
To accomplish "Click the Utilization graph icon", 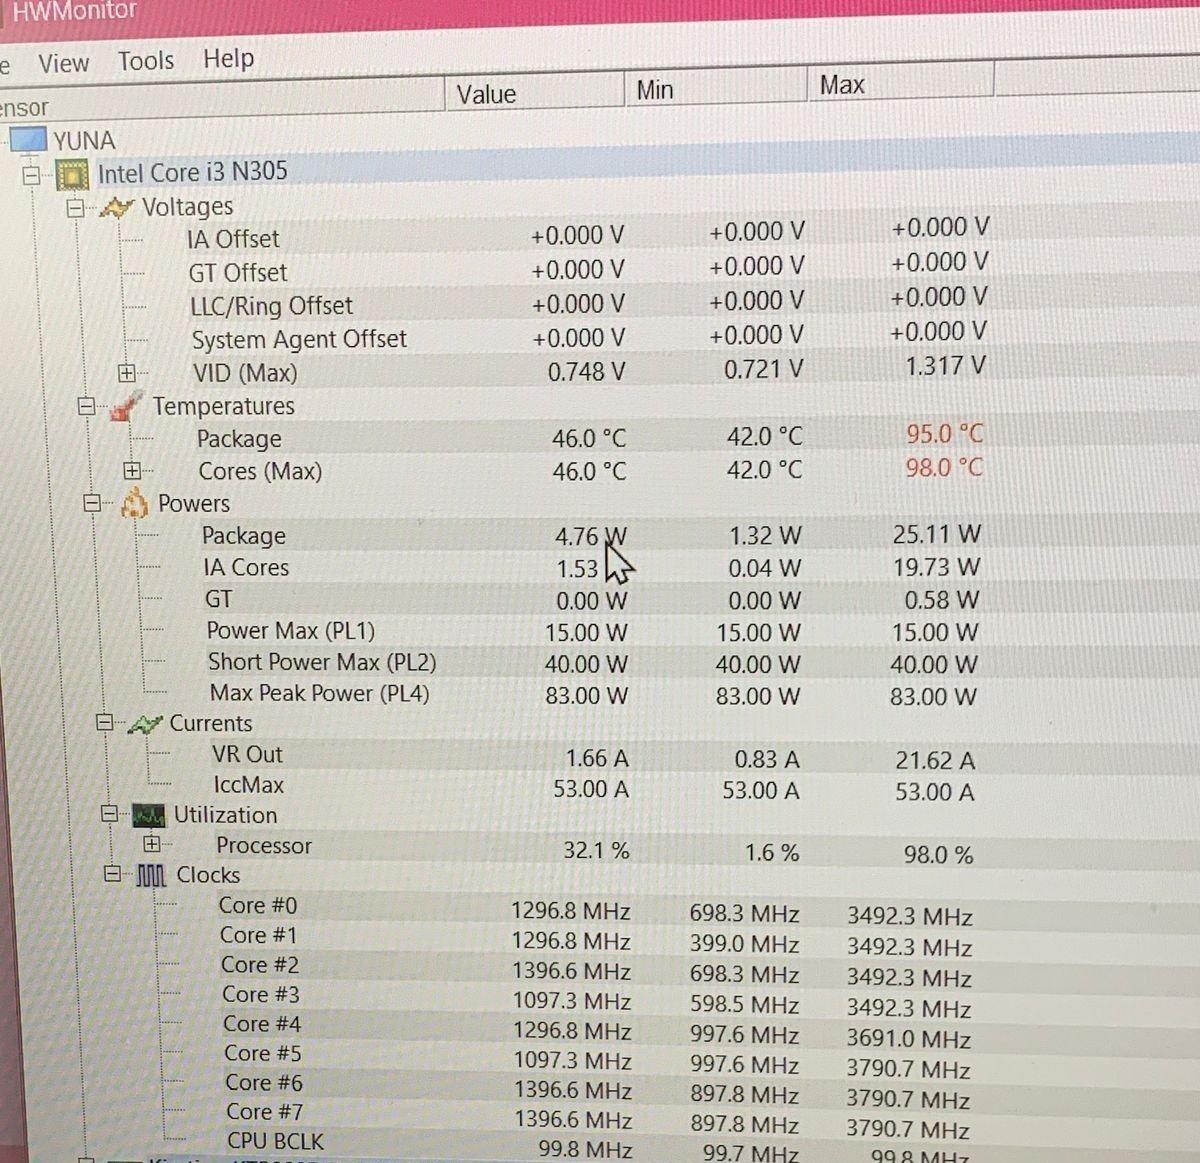I will click(x=149, y=816).
